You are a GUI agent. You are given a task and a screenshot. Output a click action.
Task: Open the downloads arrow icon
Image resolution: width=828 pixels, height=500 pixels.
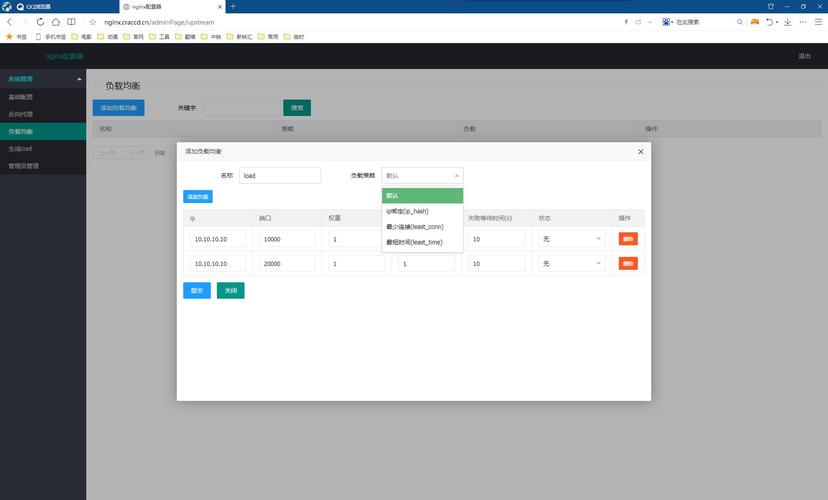point(788,21)
